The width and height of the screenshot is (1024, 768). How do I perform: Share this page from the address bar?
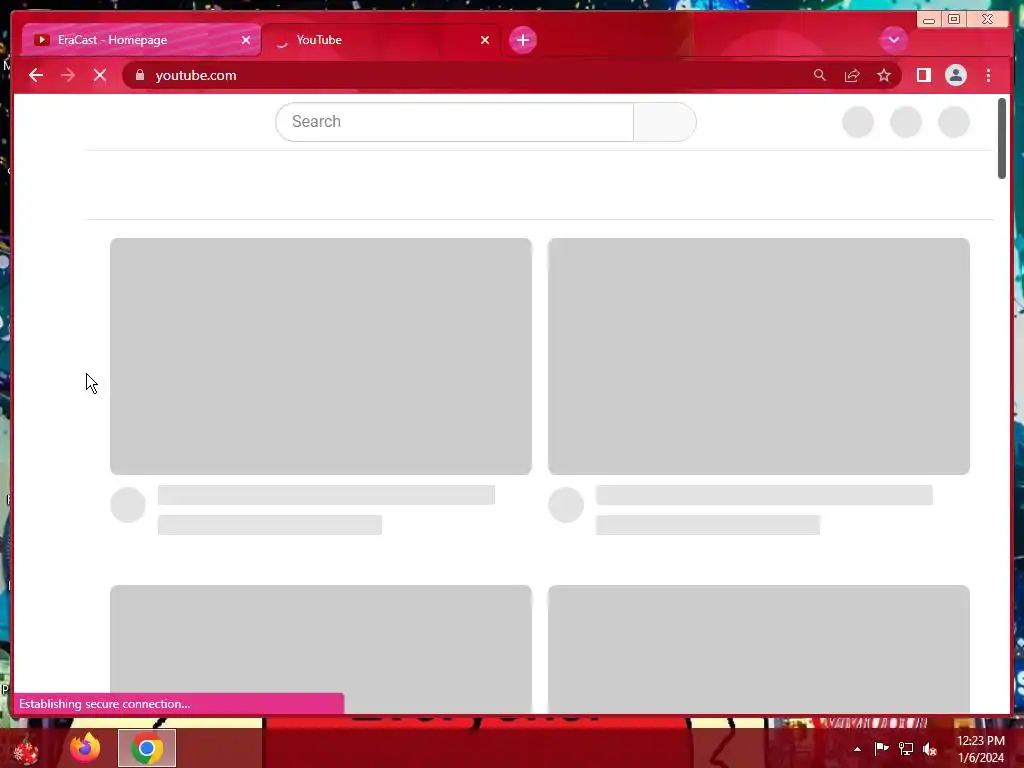[852, 76]
